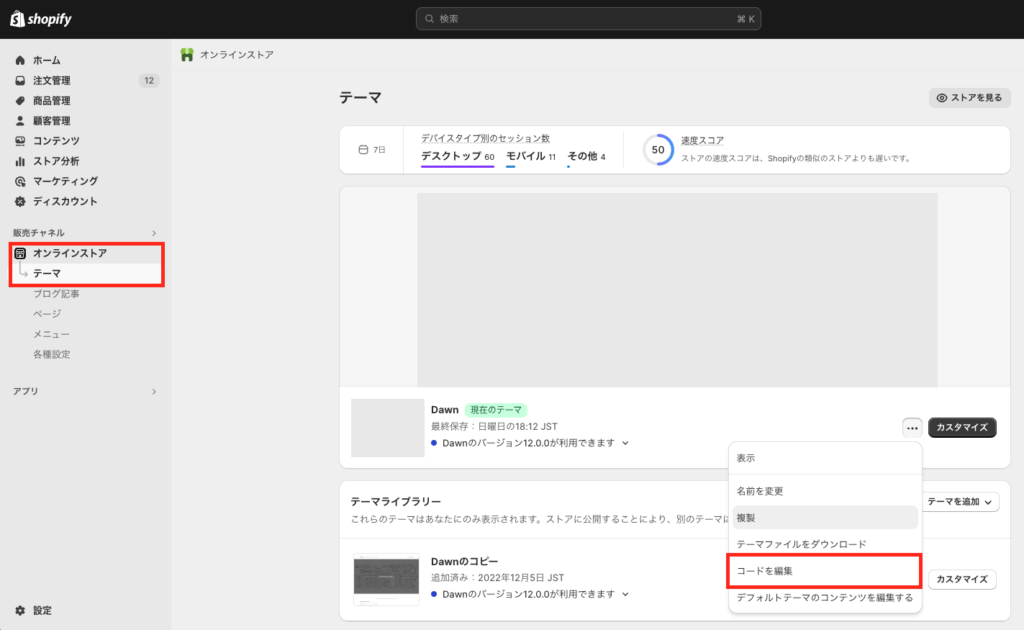Click the 速度スコア link
Image resolution: width=1024 pixels, height=630 pixels.
point(702,140)
